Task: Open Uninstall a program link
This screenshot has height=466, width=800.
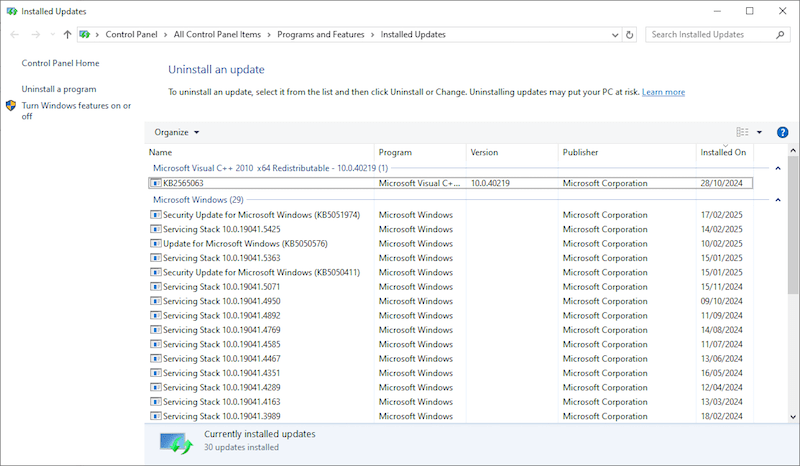Action: 59,89
